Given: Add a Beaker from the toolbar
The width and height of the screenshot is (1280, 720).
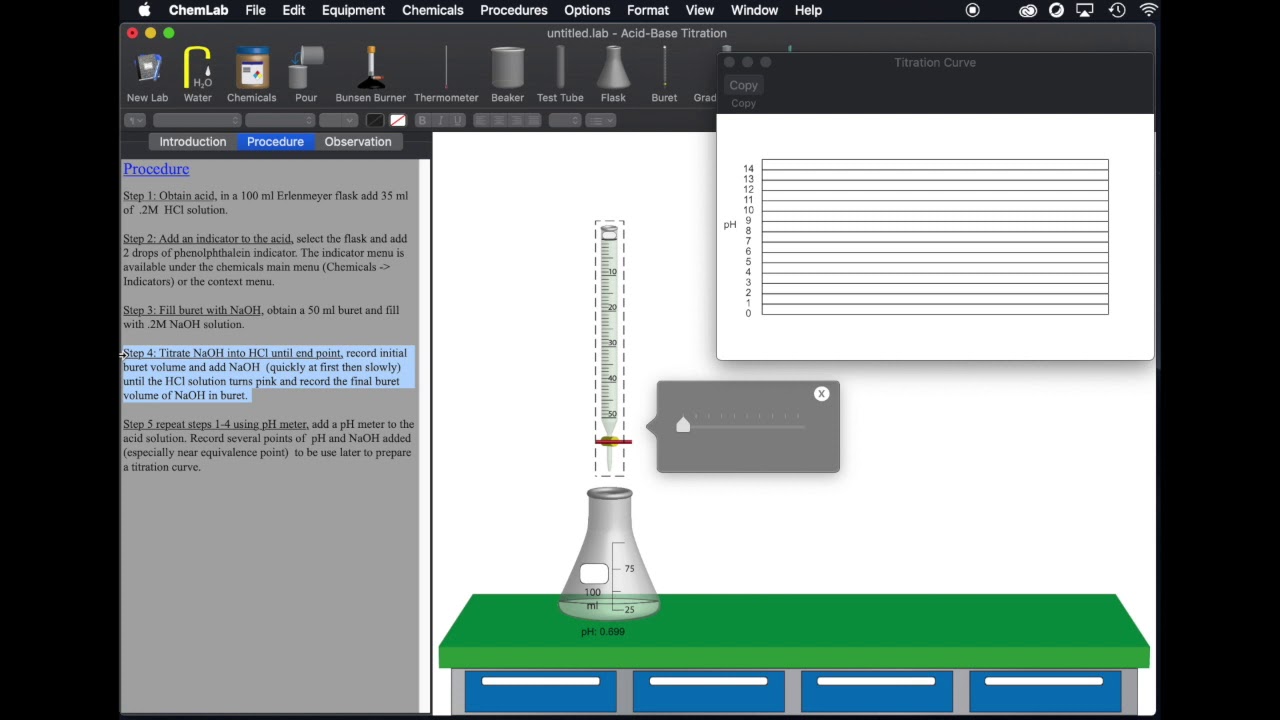Looking at the screenshot, I should [507, 75].
